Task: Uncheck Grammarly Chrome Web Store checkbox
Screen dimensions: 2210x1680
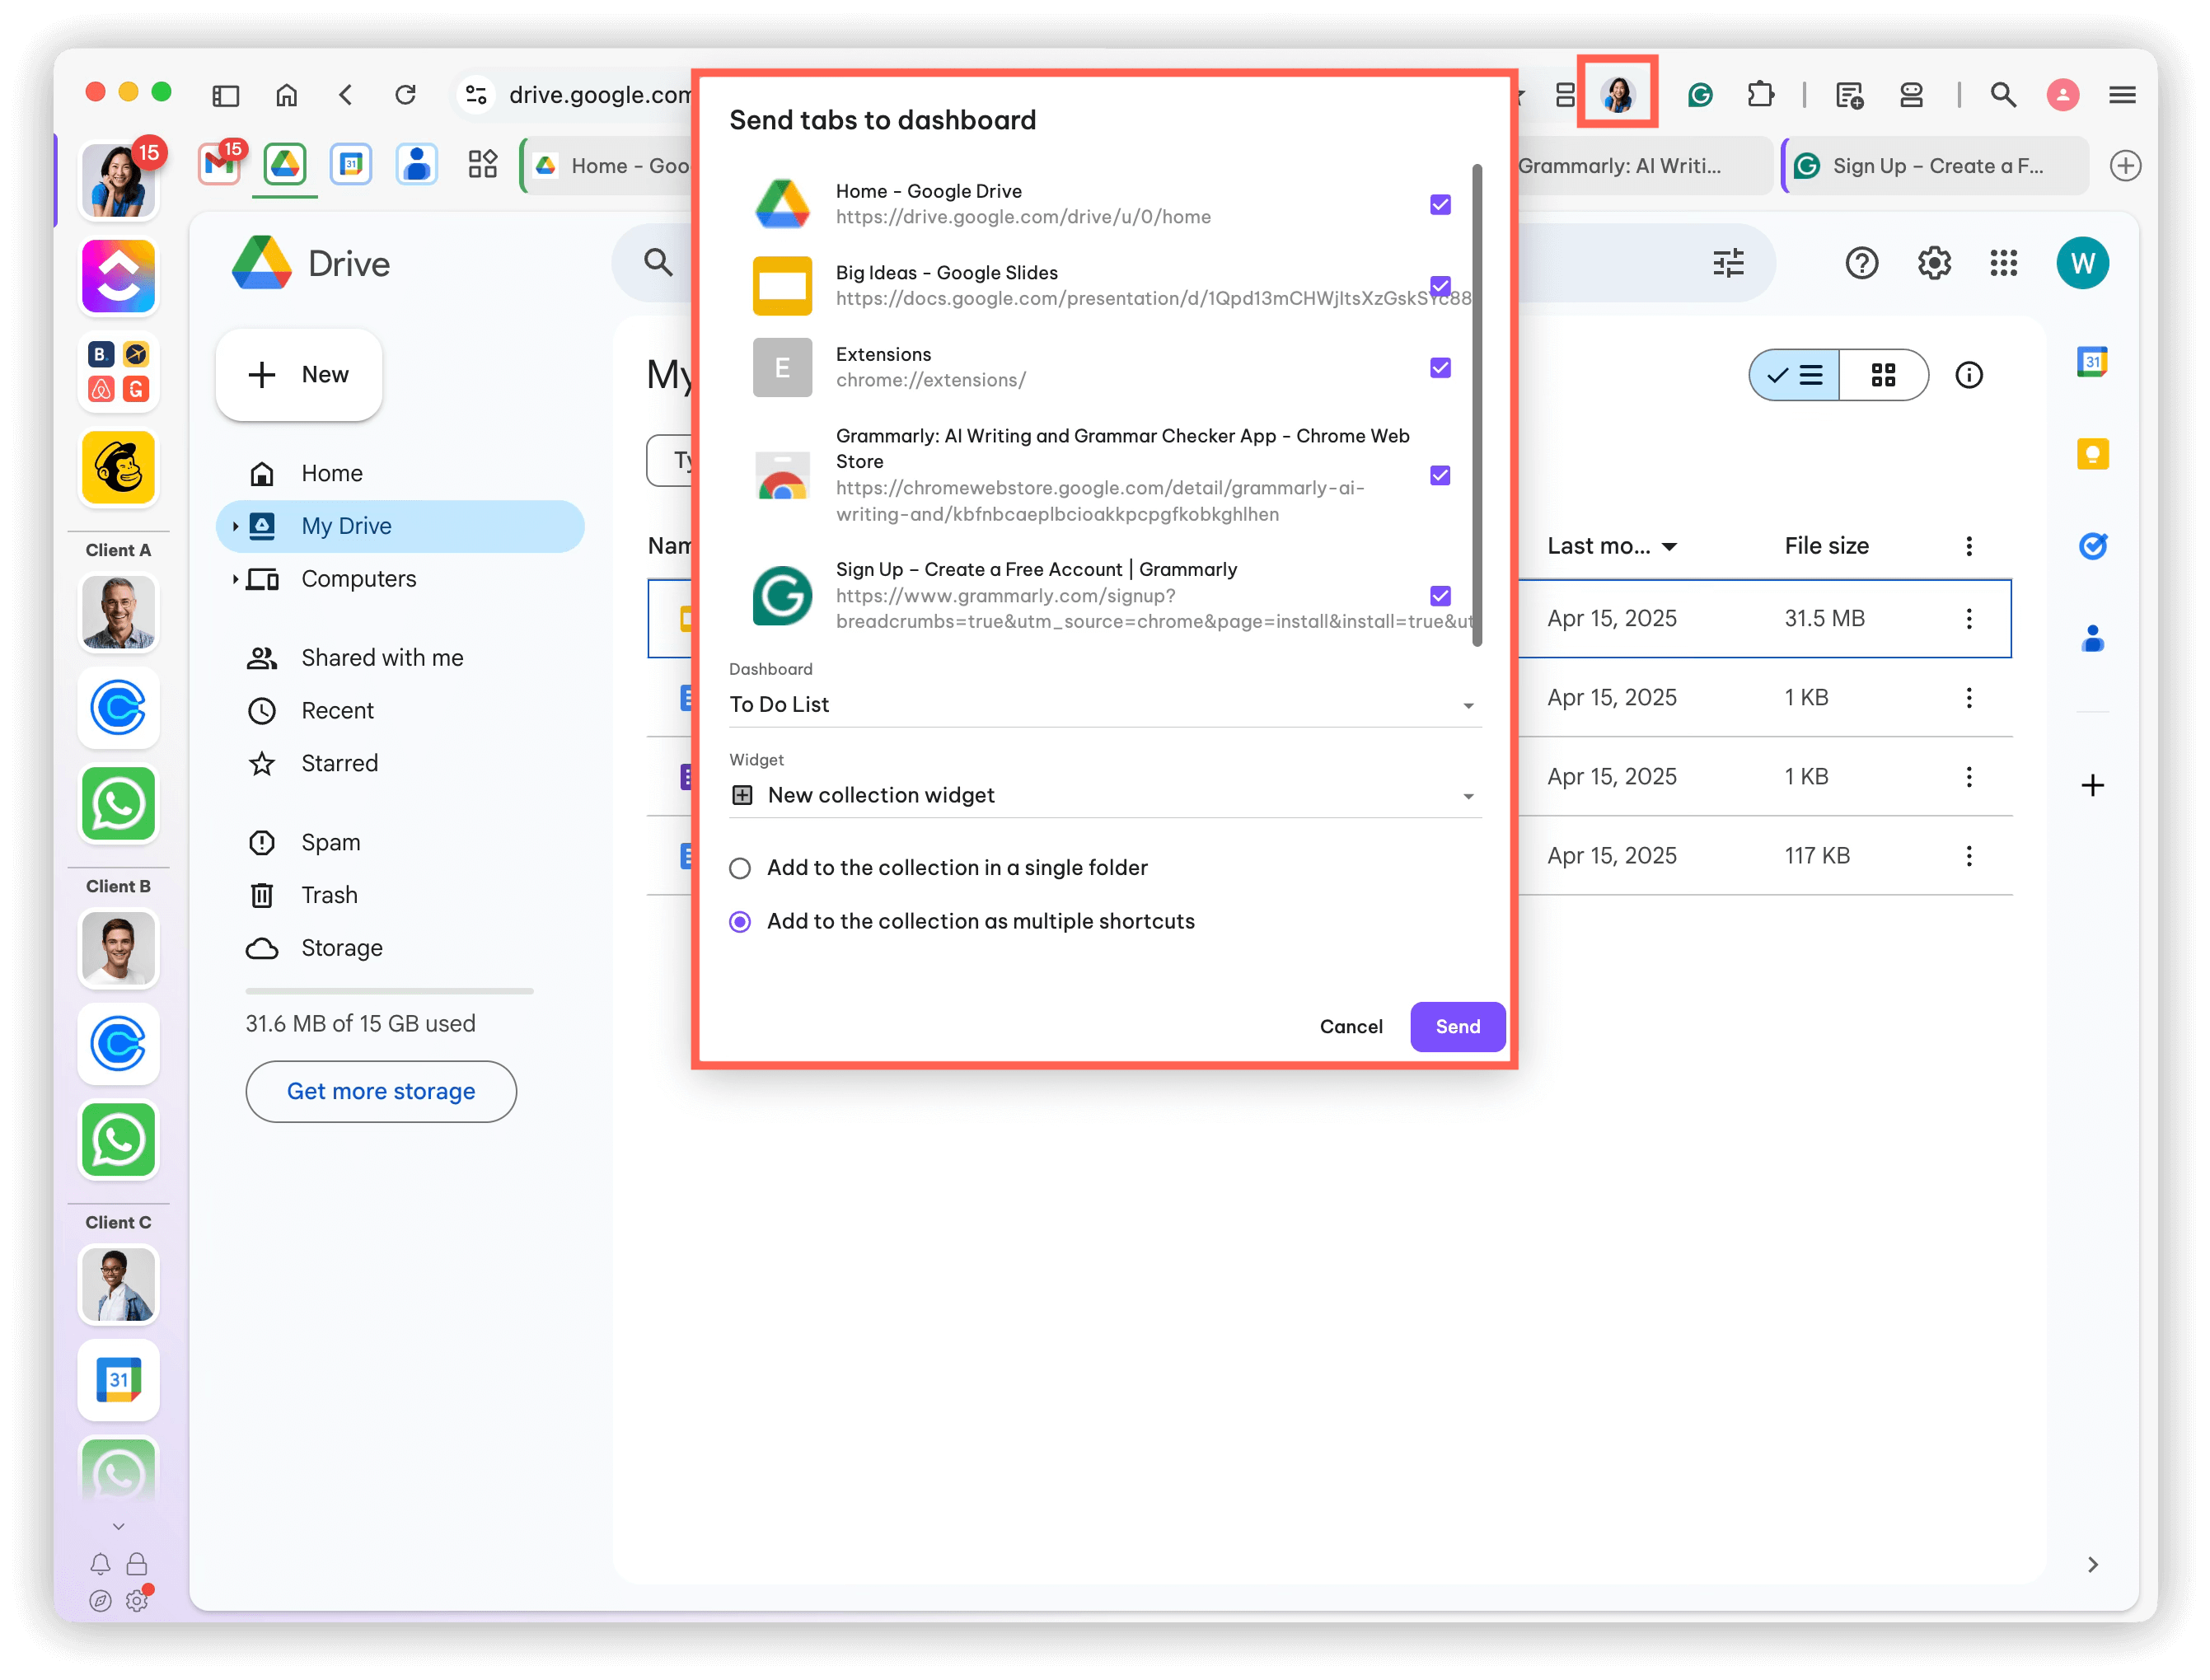Action: click(1440, 475)
